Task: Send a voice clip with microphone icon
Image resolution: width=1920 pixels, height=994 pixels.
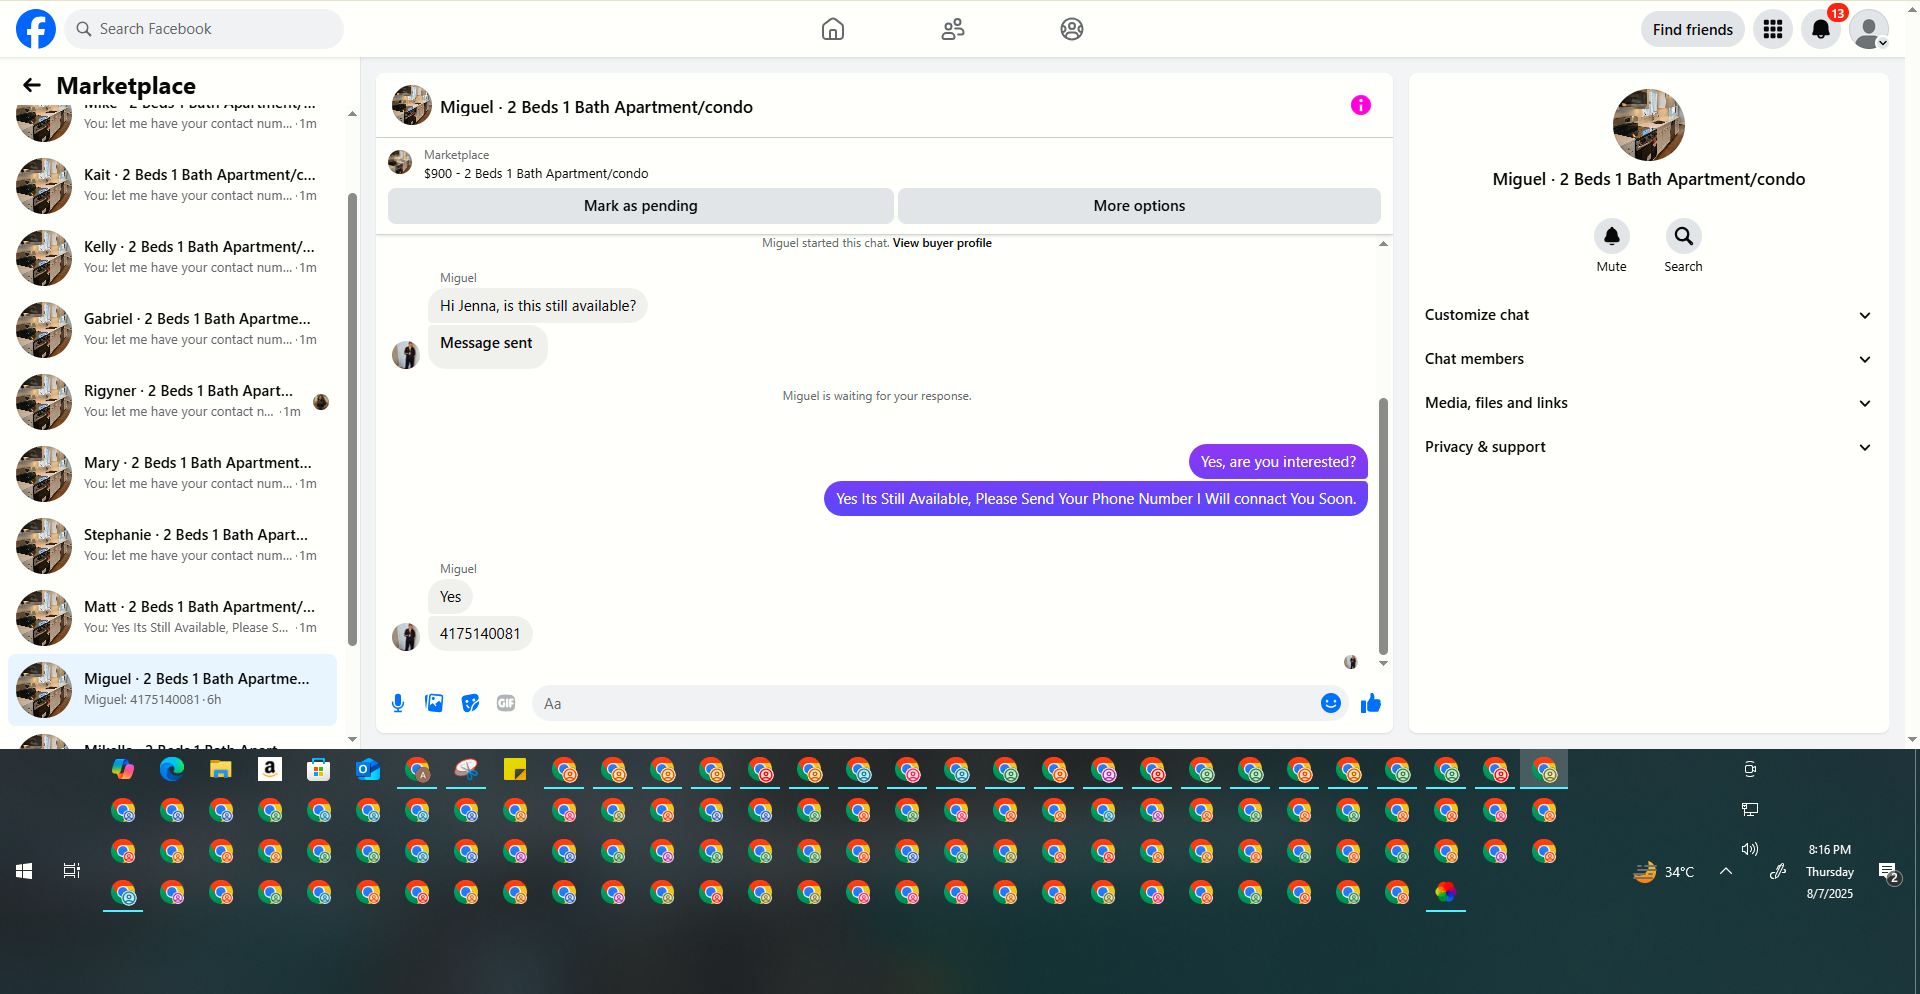Action: pos(398,703)
